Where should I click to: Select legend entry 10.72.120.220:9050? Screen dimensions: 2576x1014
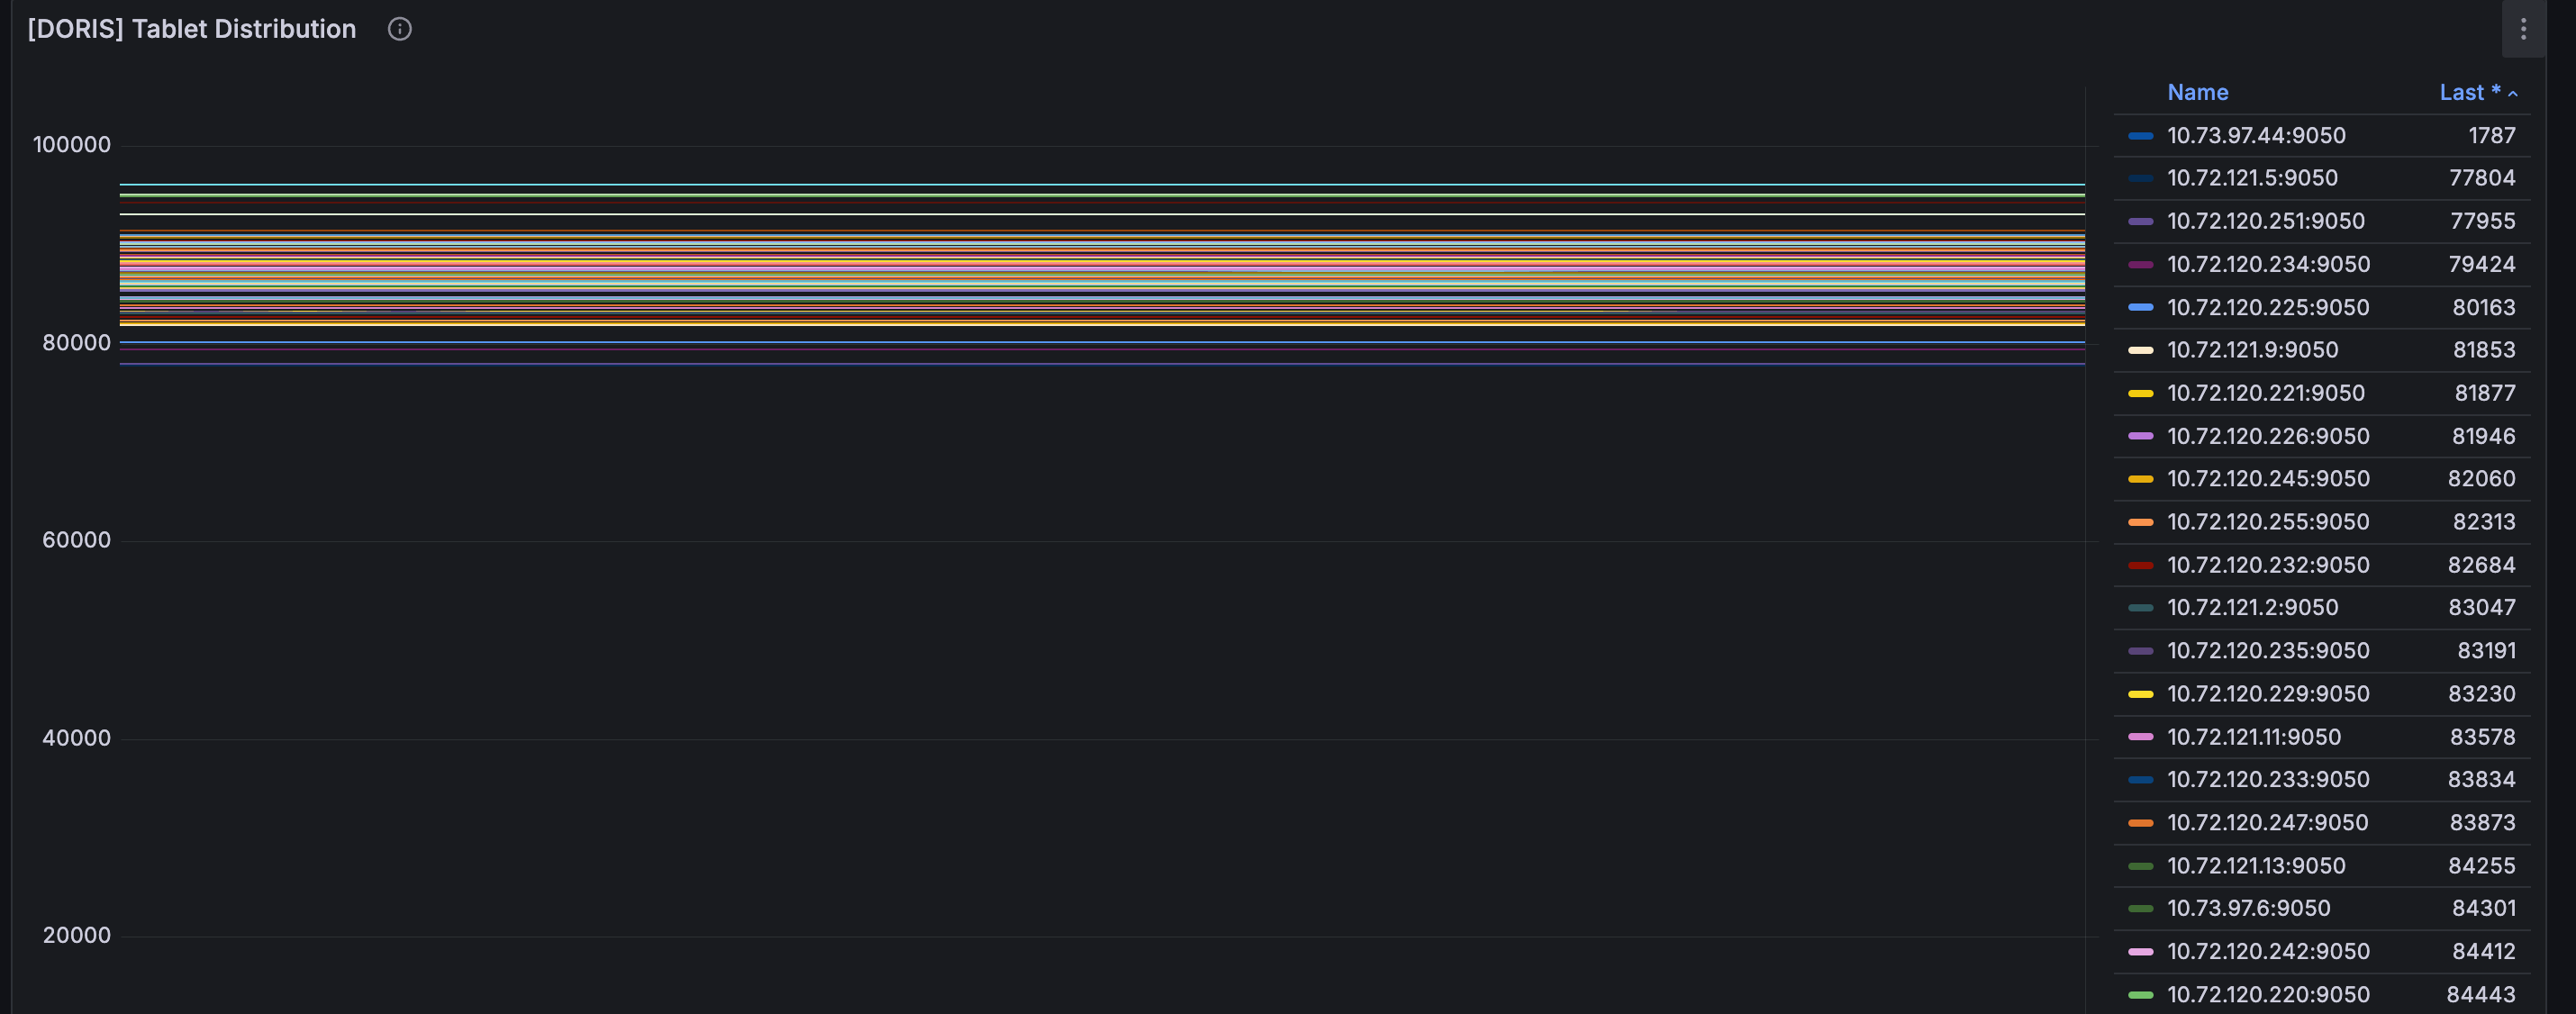click(2268, 994)
